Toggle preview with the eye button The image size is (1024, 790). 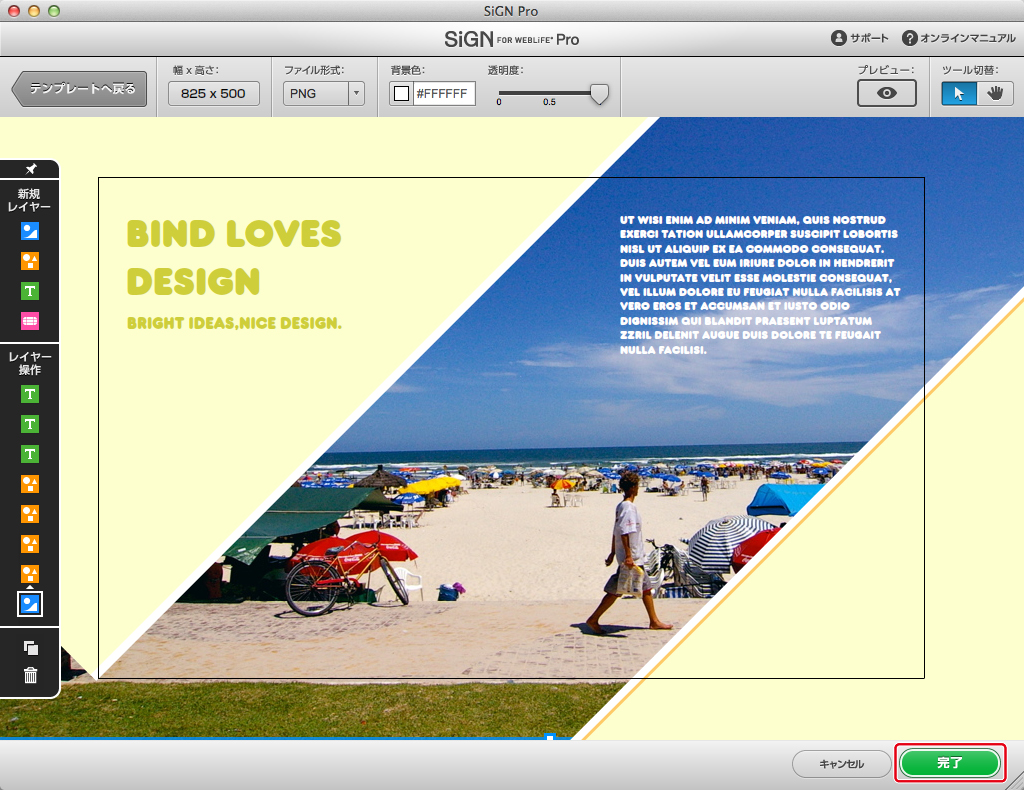(x=886, y=93)
